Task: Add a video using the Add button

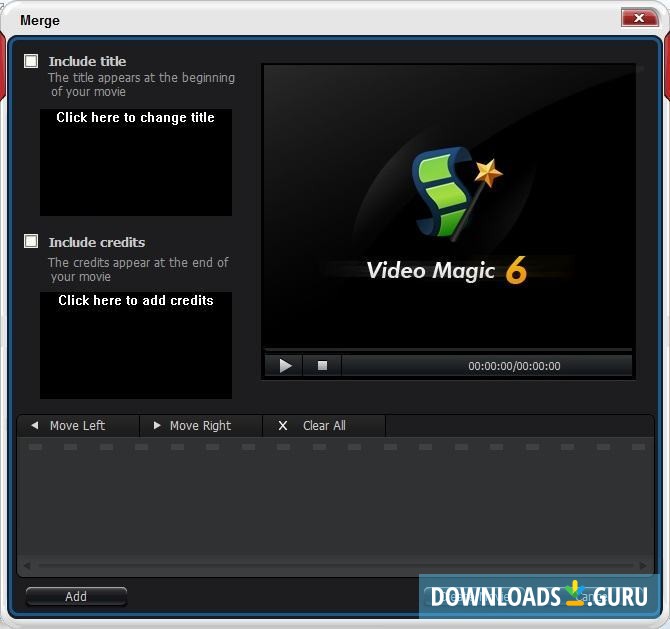Action: (76, 597)
